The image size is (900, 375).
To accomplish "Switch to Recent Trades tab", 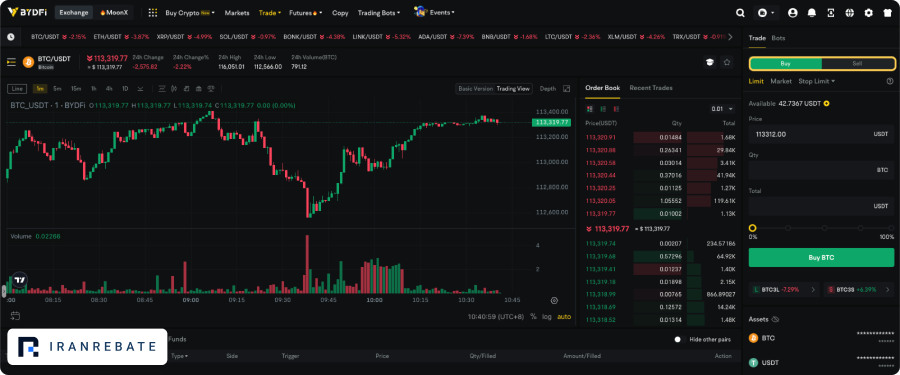I will [651, 88].
